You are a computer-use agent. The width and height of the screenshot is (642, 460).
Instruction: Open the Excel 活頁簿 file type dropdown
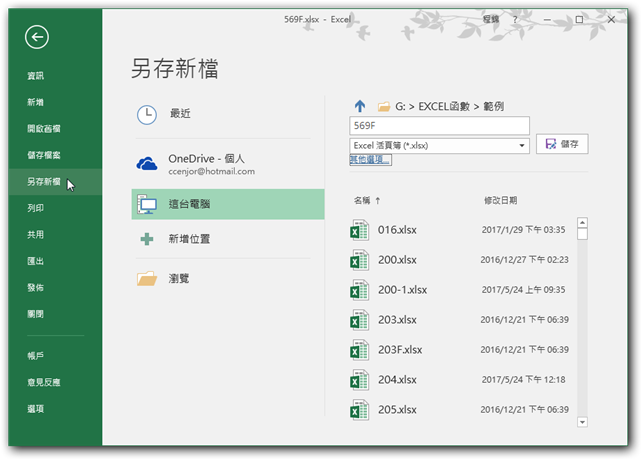pyautogui.click(x=439, y=145)
